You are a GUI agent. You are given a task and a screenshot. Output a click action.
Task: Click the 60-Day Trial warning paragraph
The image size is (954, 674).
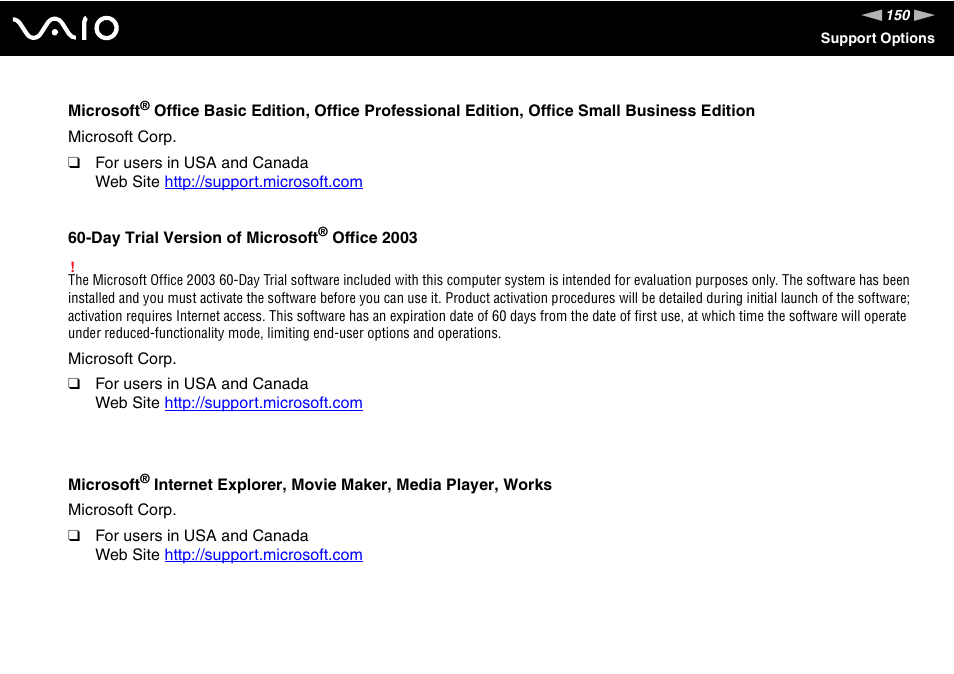pos(489,307)
